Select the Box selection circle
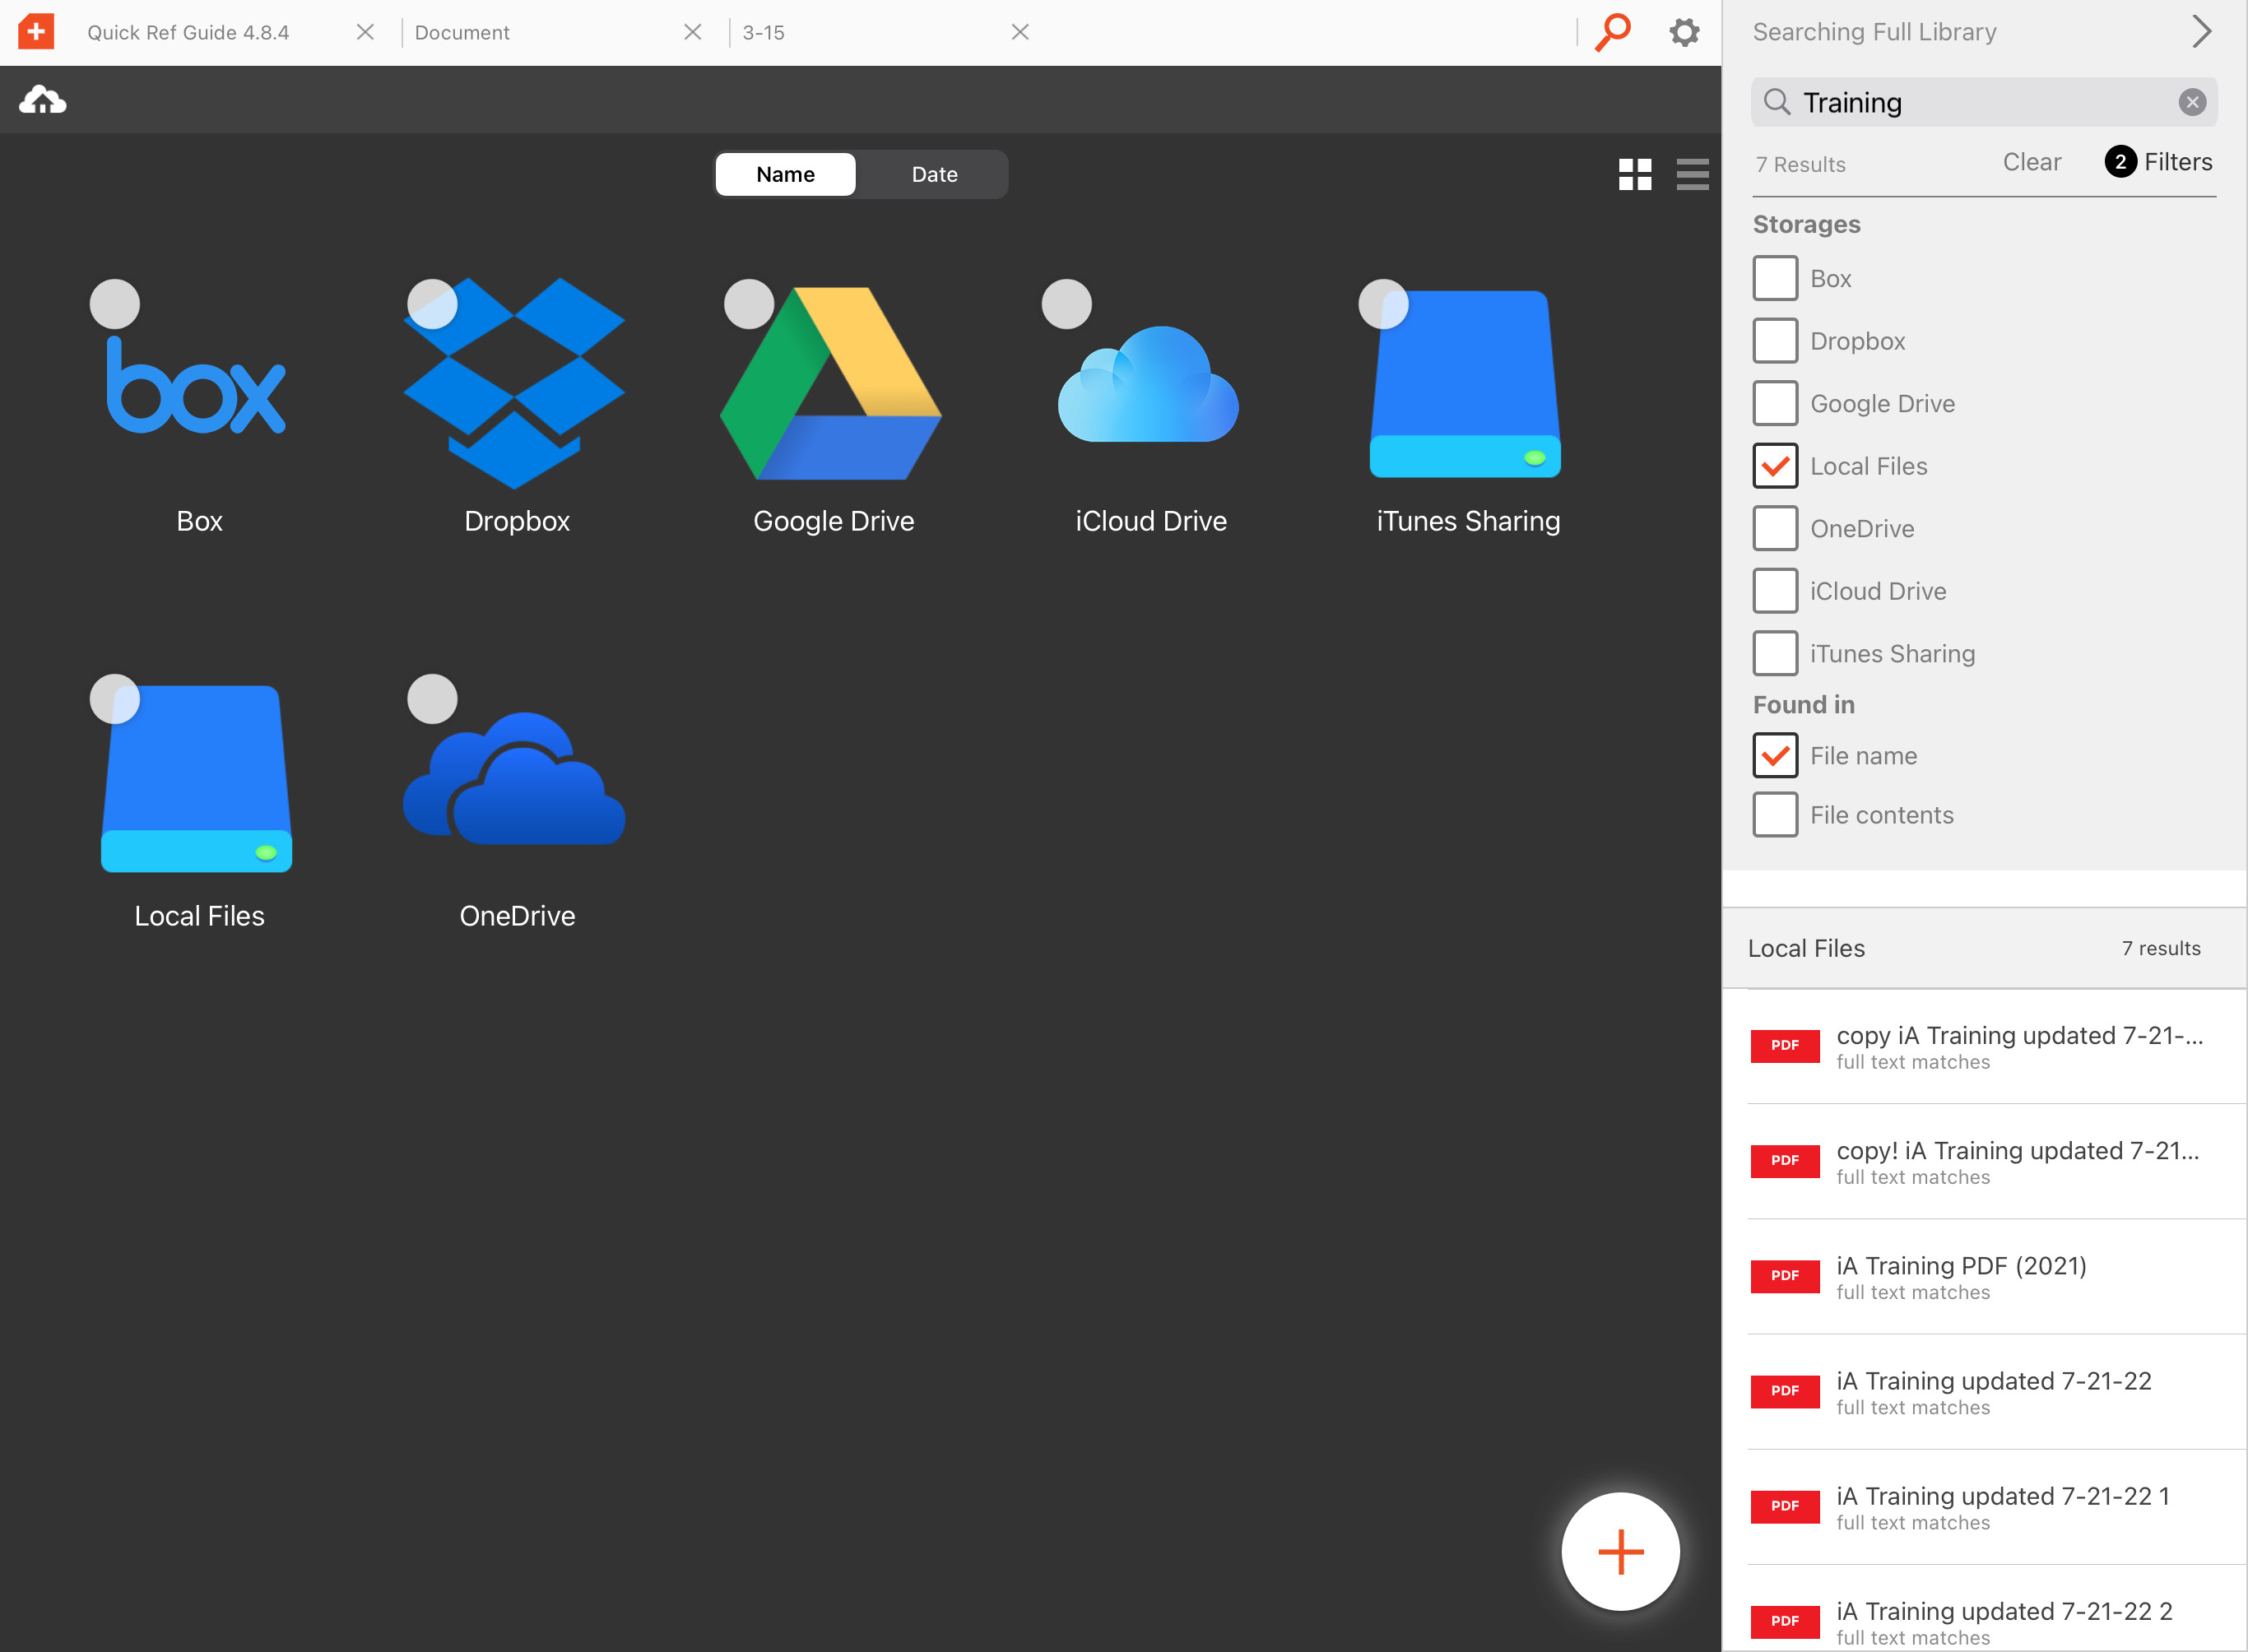This screenshot has height=1652, width=2248. tap(115, 304)
